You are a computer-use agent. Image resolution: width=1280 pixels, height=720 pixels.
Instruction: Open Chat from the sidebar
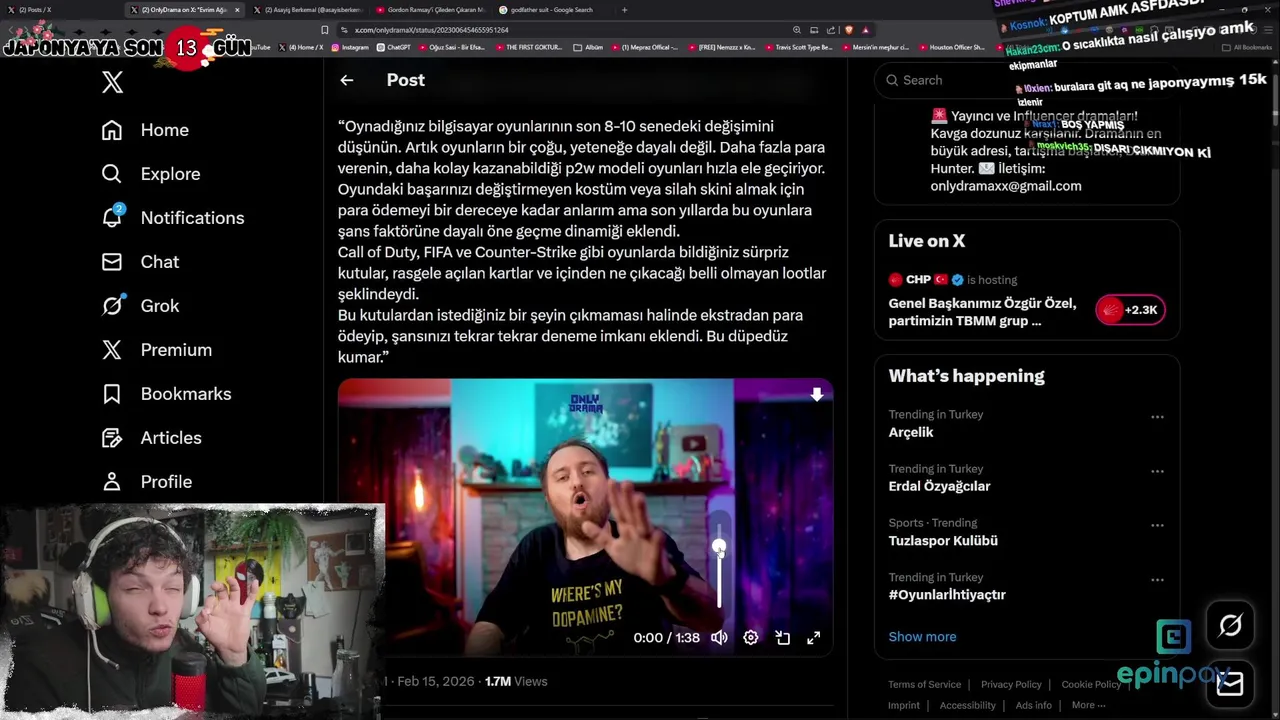140,262
